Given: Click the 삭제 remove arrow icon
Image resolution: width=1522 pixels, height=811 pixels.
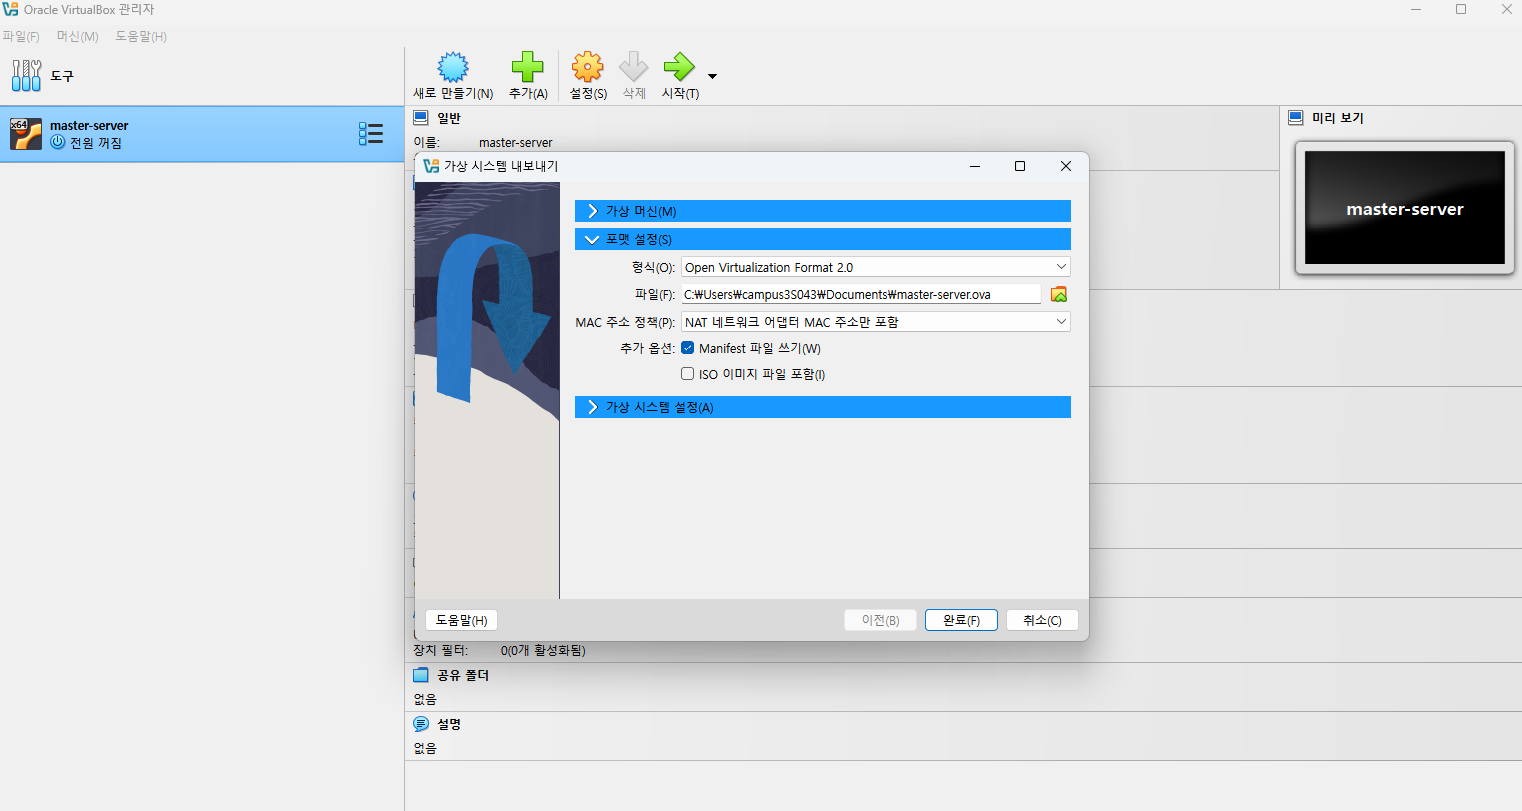Looking at the screenshot, I should 634,67.
